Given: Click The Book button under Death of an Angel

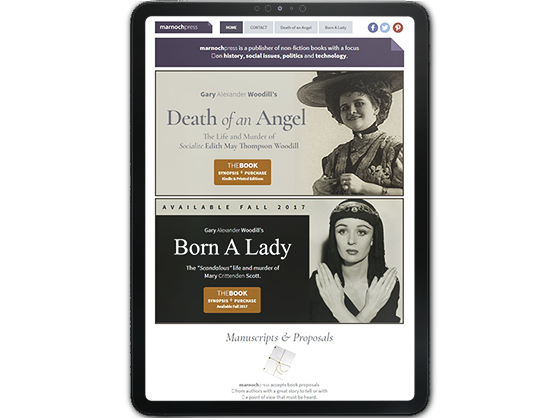Looking at the screenshot, I should [242, 172].
